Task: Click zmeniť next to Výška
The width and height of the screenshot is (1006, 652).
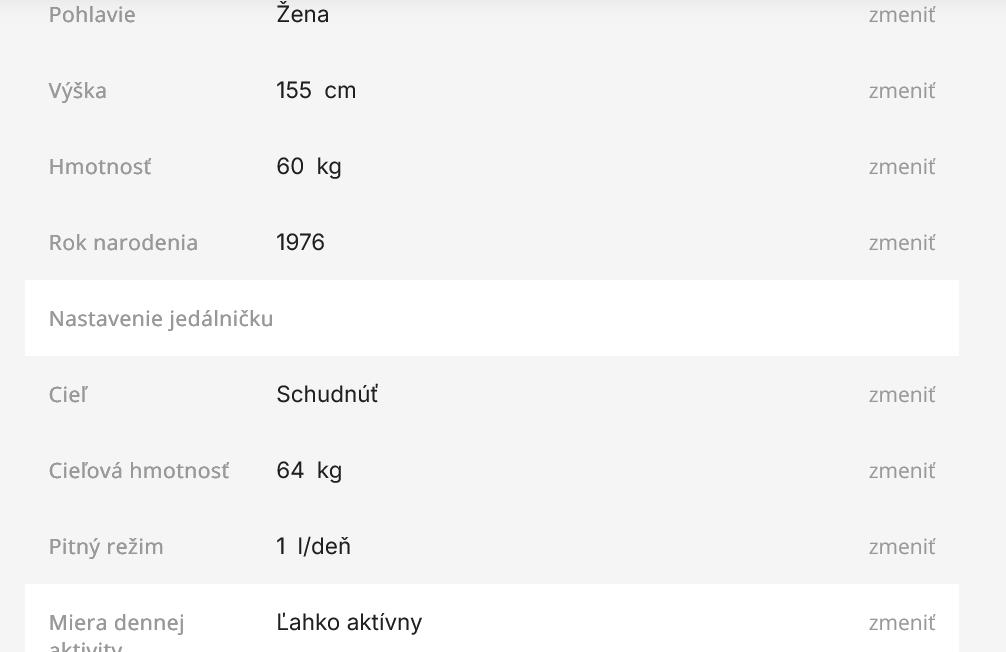Action: (x=901, y=91)
